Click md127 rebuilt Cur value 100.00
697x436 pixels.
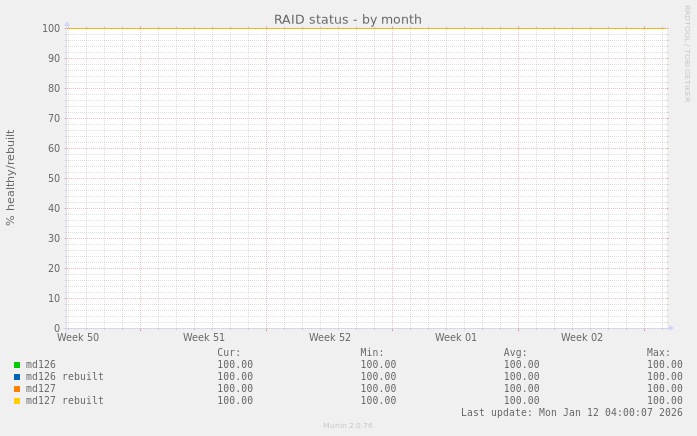pyautogui.click(x=235, y=401)
